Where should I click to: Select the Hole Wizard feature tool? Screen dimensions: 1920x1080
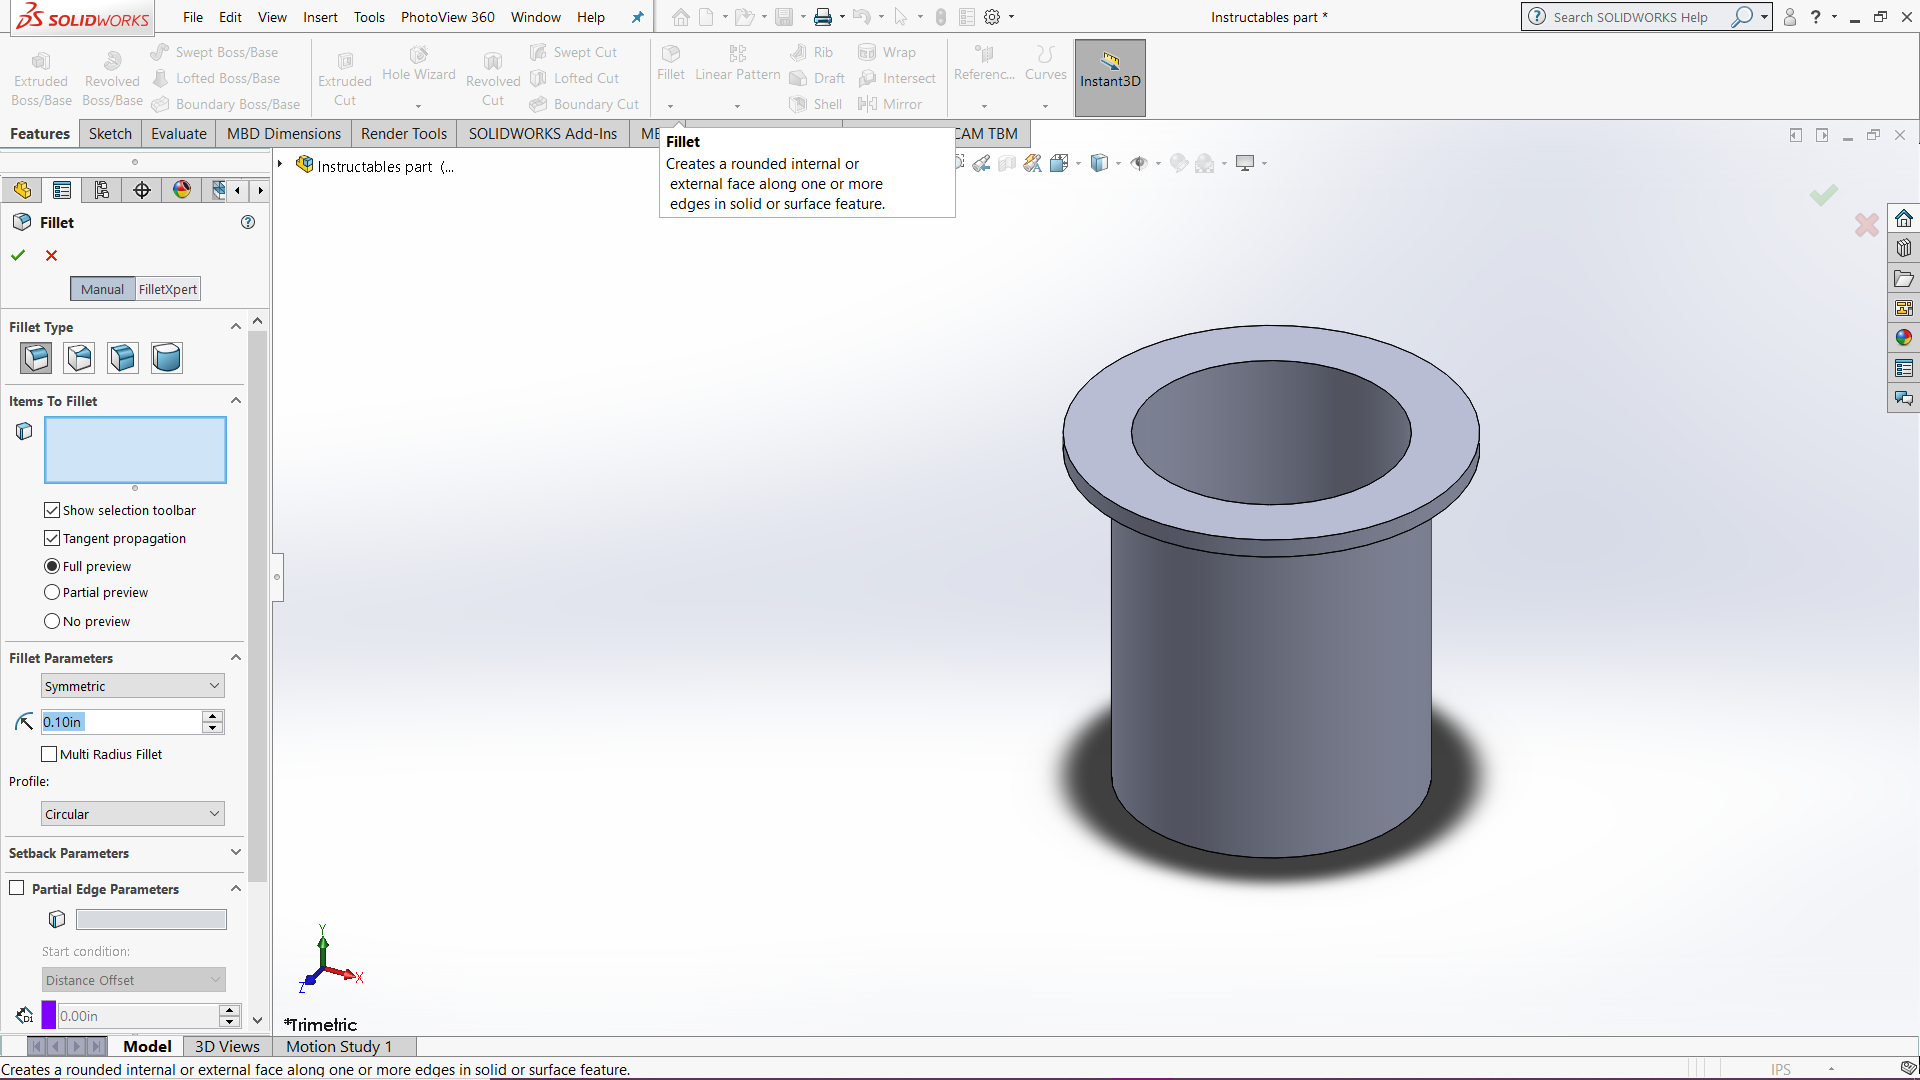coord(418,68)
